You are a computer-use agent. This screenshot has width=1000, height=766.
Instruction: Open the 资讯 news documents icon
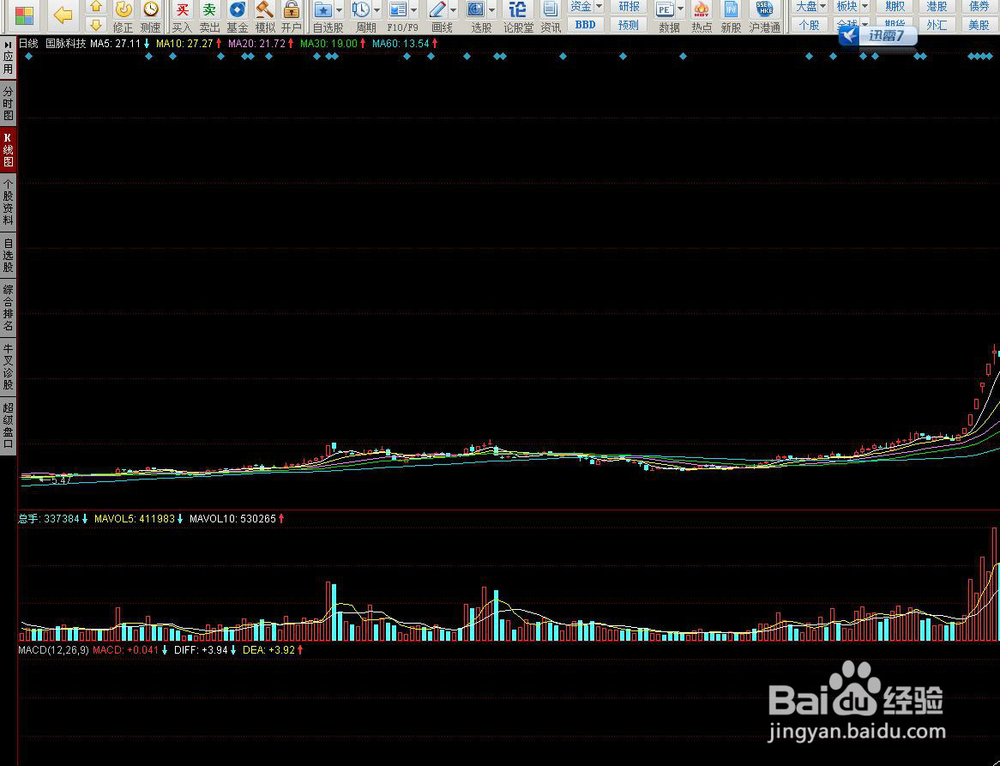click(550, 16)
